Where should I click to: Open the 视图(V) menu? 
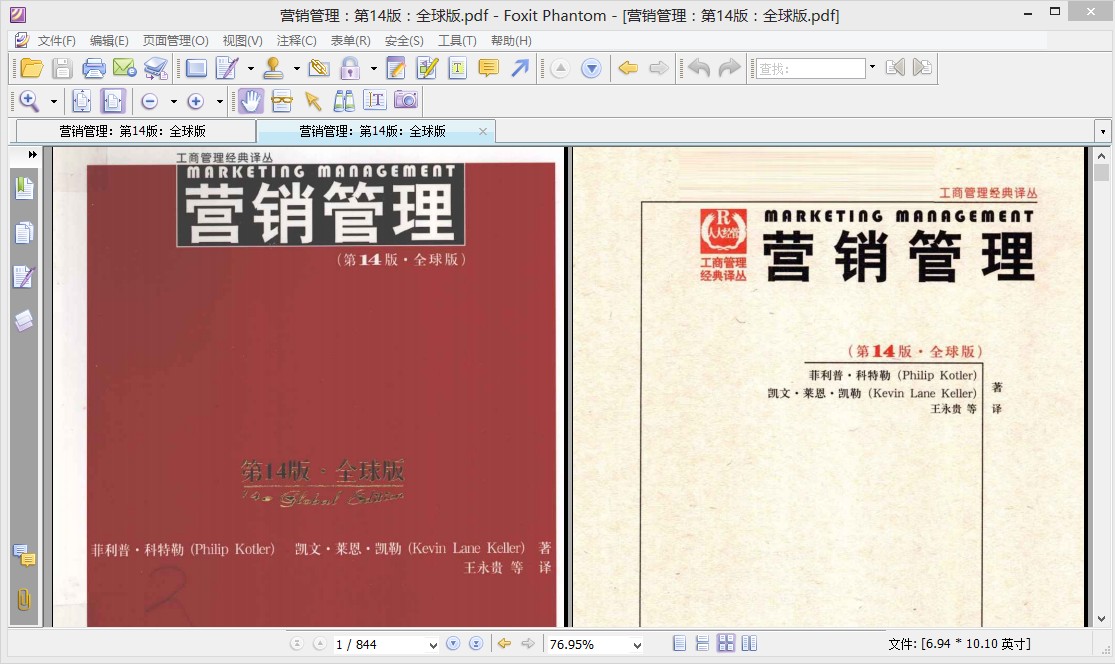pyautogui.click(x=242, y=41)
